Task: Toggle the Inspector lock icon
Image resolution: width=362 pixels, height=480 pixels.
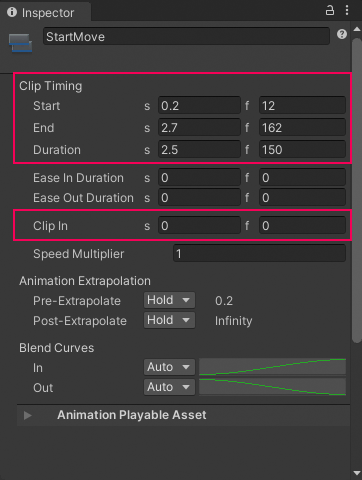Action: pos(330,10)
